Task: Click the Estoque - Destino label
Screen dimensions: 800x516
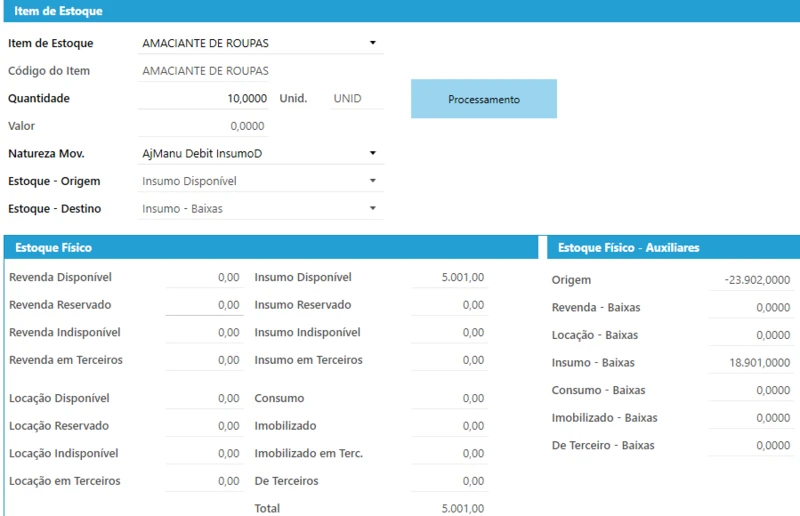Action: tap(55, 208)
